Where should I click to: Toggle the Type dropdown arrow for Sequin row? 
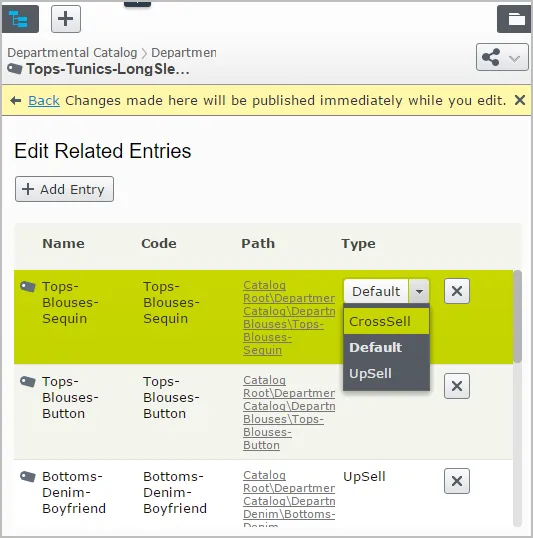click(419, 291)
